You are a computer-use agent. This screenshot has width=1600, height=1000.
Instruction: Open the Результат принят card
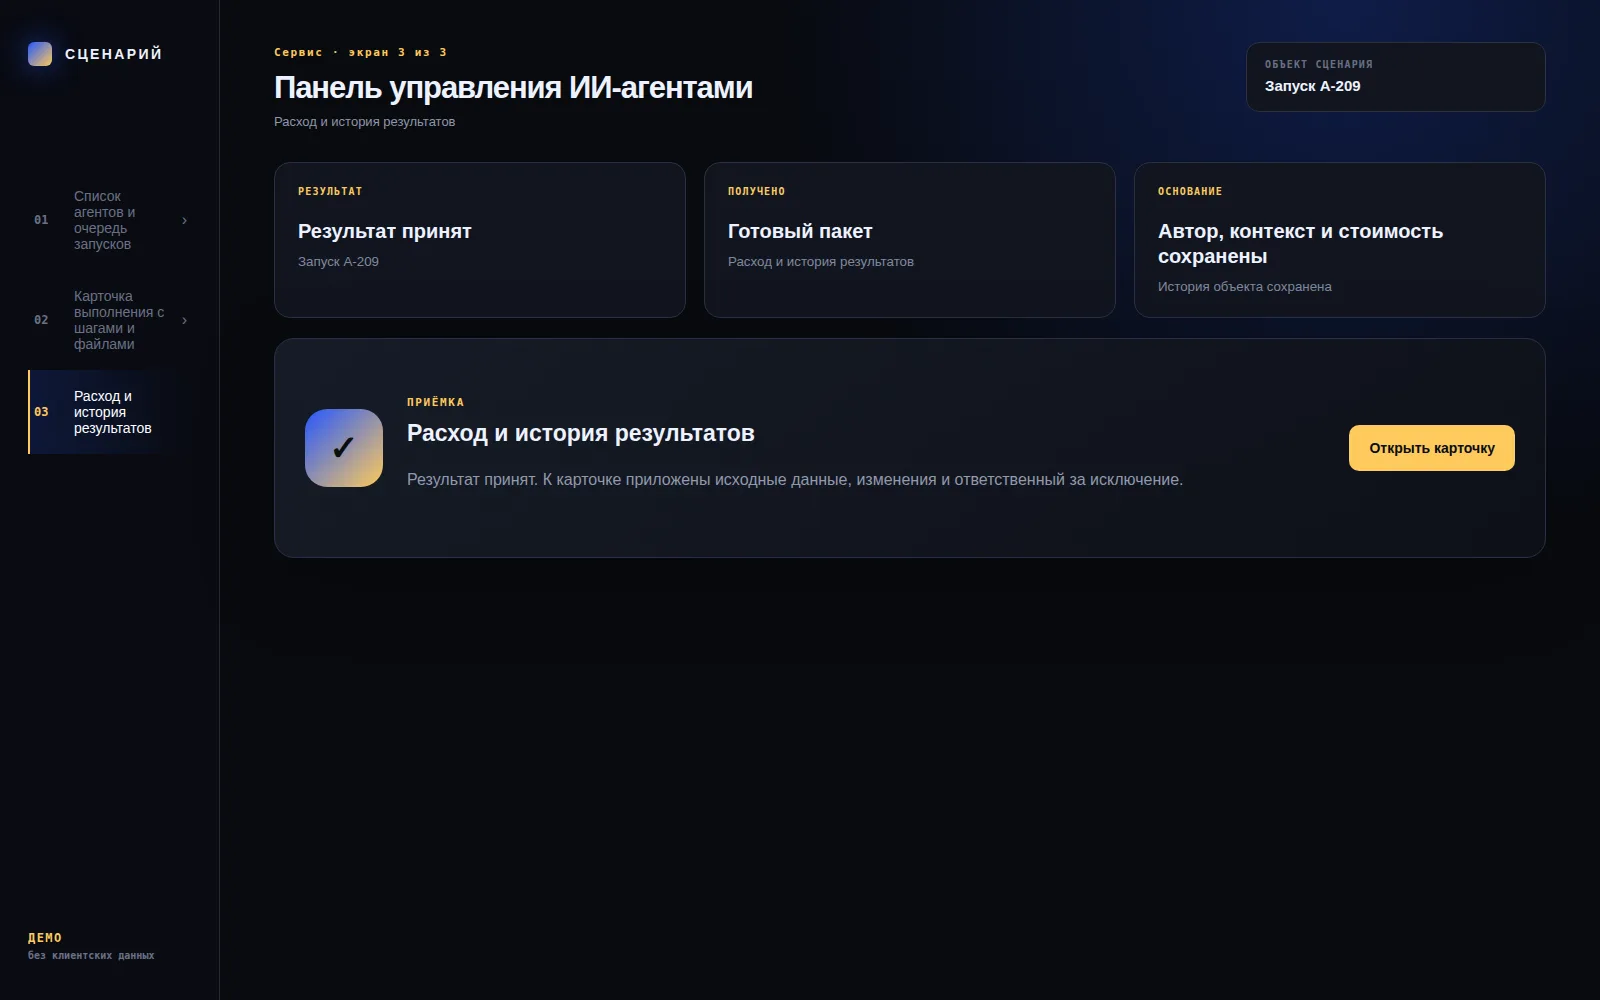coord(480,240)
